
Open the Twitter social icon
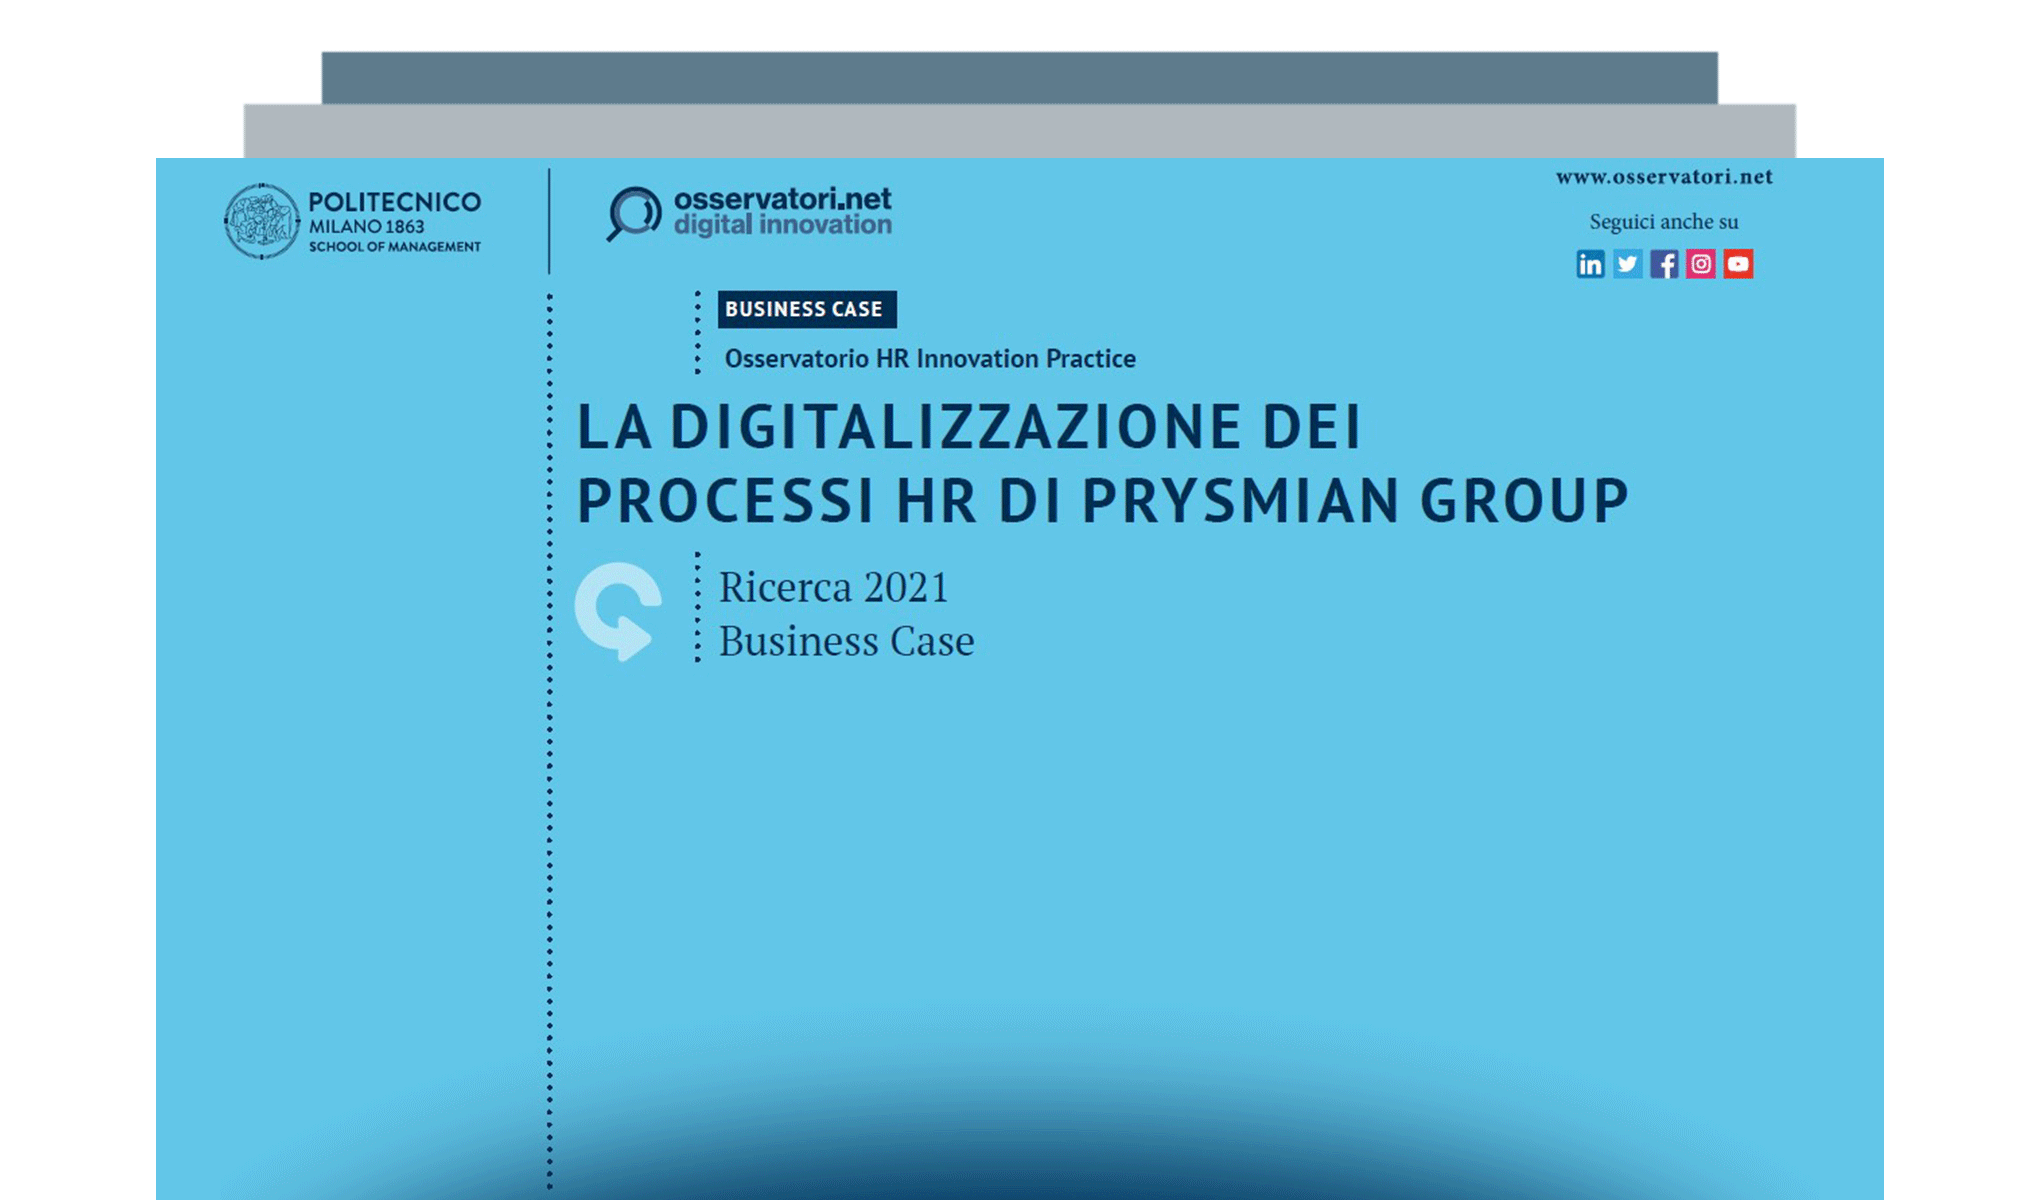[1628, 264]
